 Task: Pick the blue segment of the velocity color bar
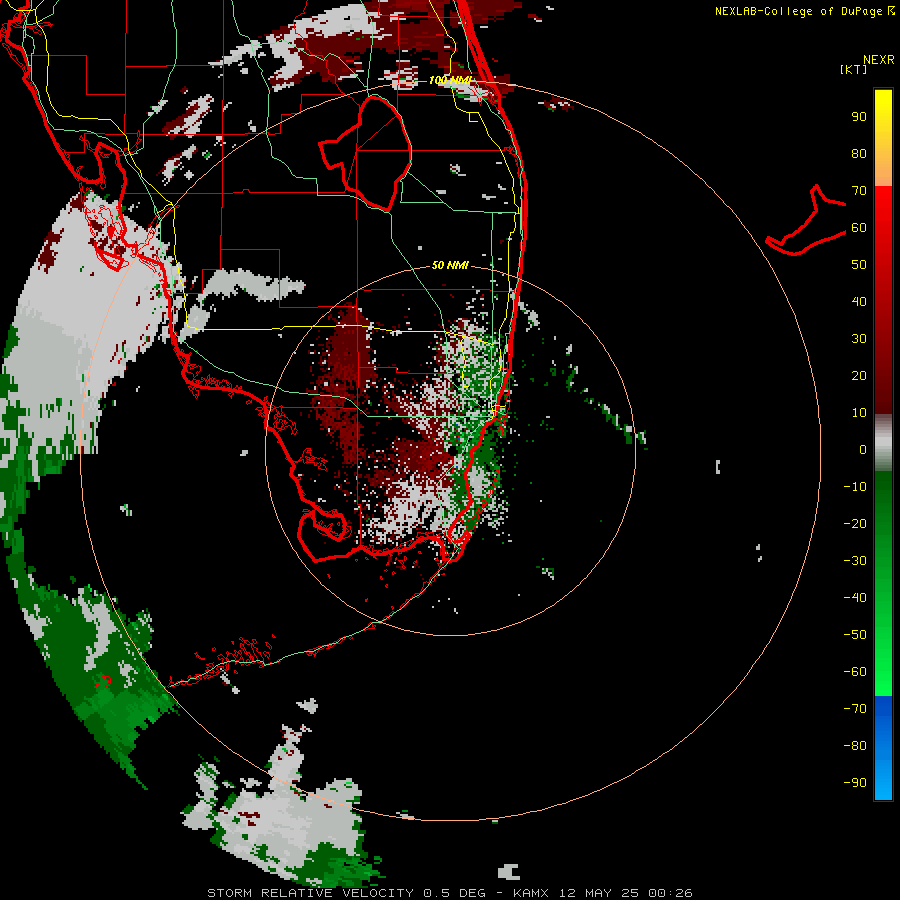pyautogui.click(x=883, y=747)
